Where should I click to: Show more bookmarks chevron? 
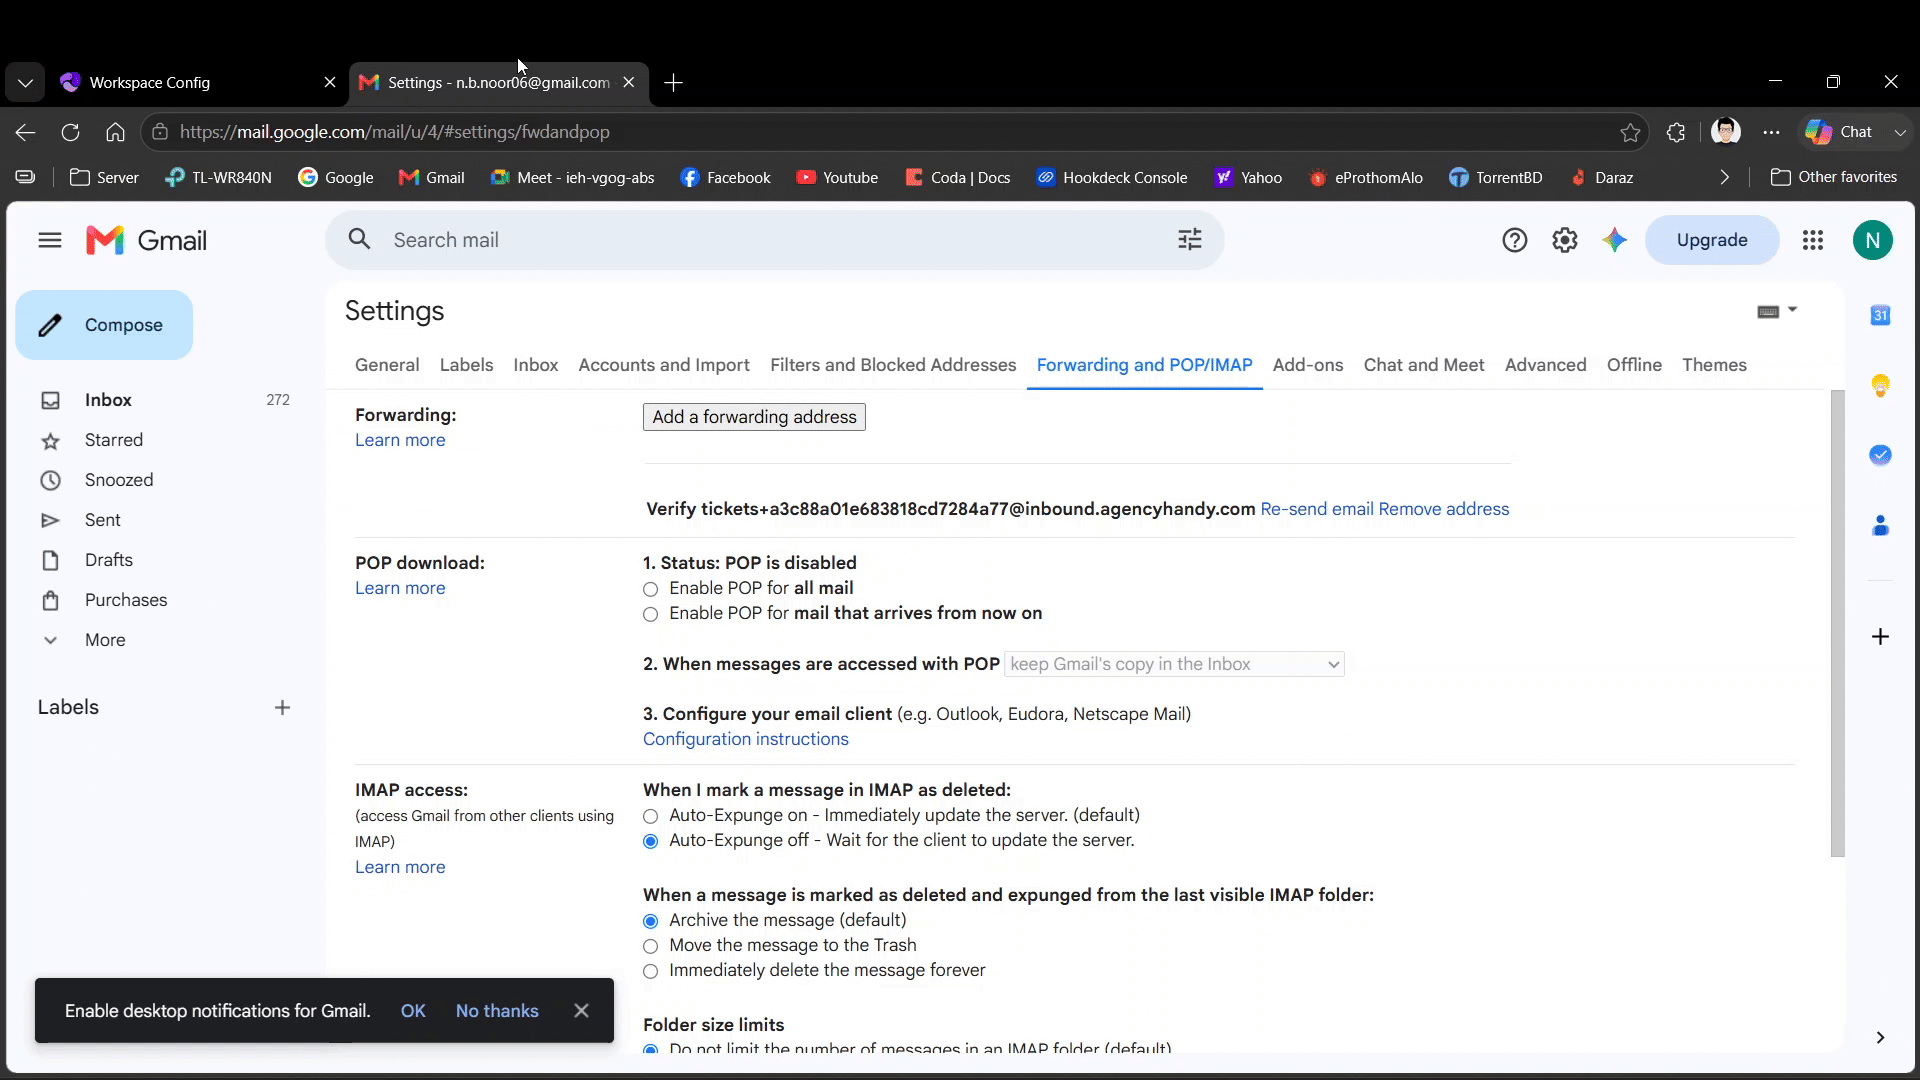[x=1724, y=177]
